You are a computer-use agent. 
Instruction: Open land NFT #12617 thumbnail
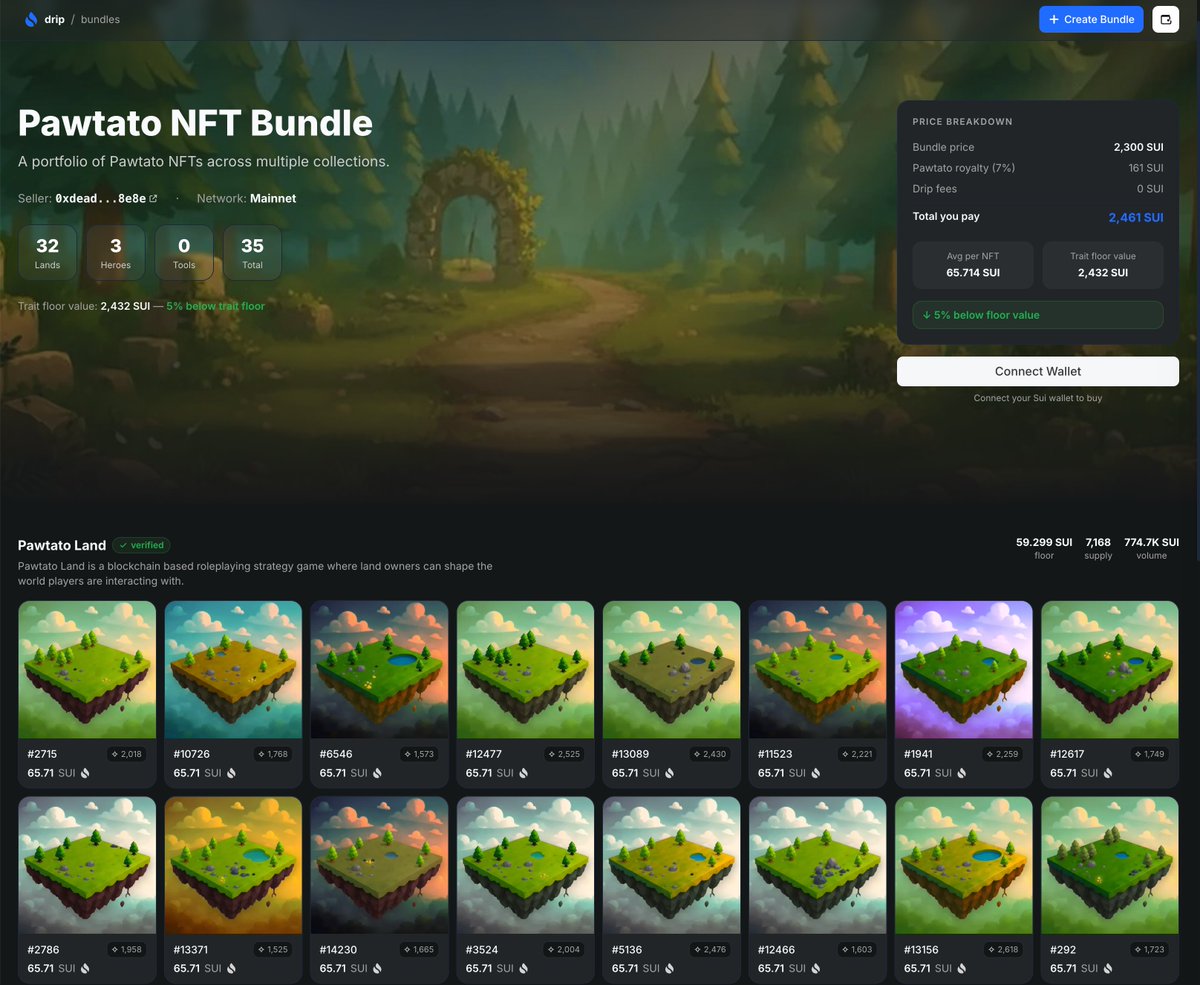click(x=1110, y=670)
